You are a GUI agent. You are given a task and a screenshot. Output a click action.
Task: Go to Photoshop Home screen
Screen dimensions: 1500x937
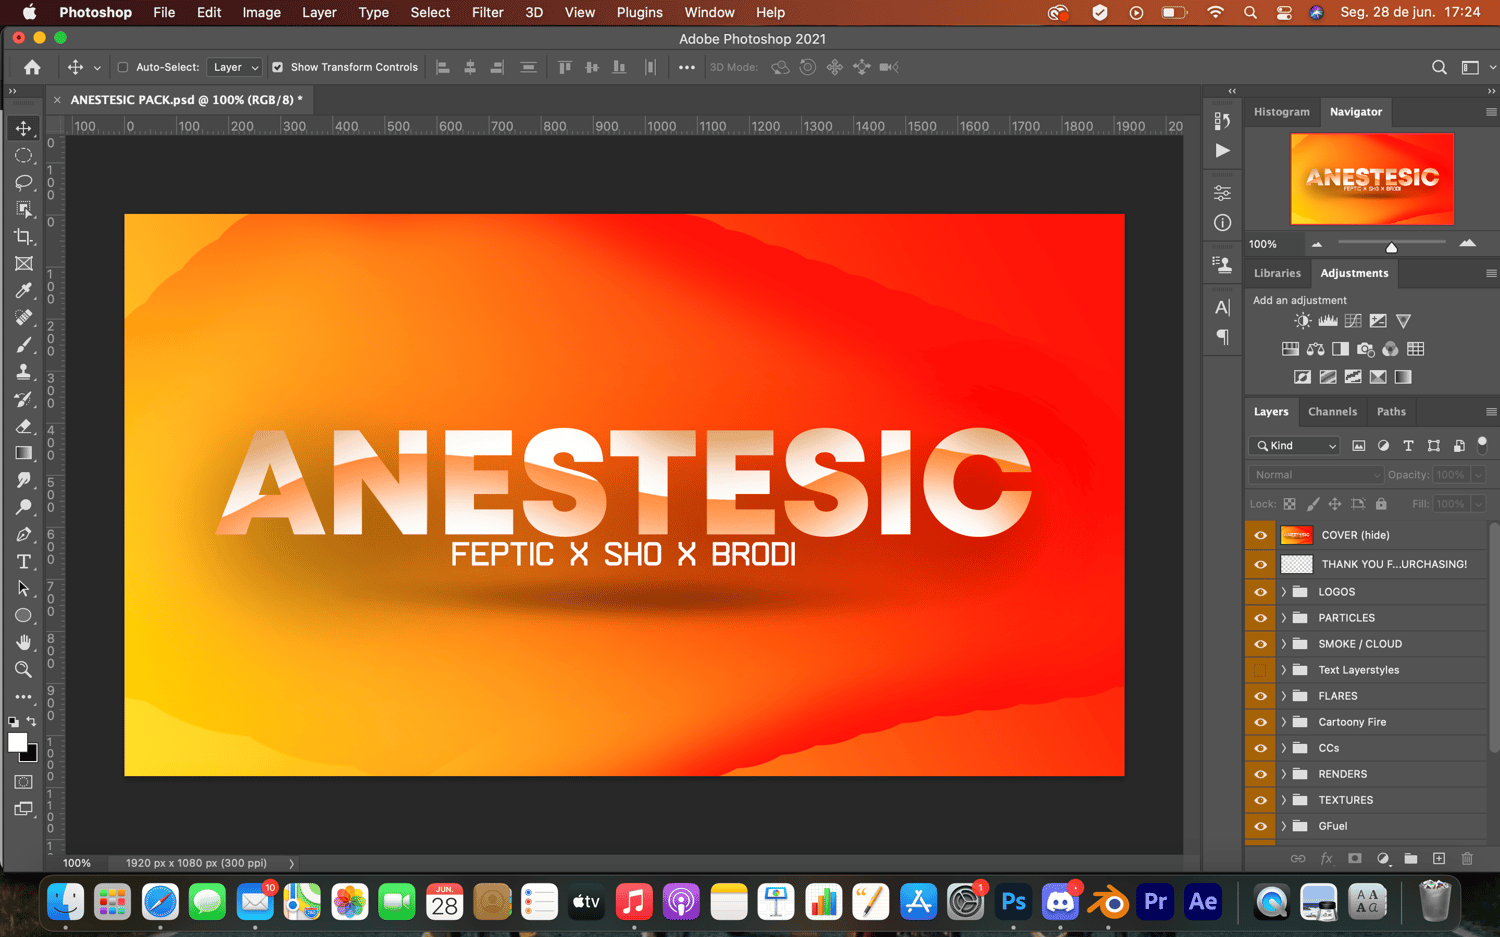click(x=32, y=67)
